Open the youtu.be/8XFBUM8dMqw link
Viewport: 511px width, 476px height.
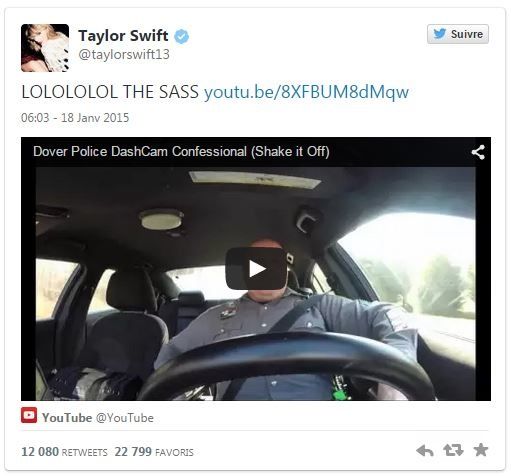click(x=306, y=92)
